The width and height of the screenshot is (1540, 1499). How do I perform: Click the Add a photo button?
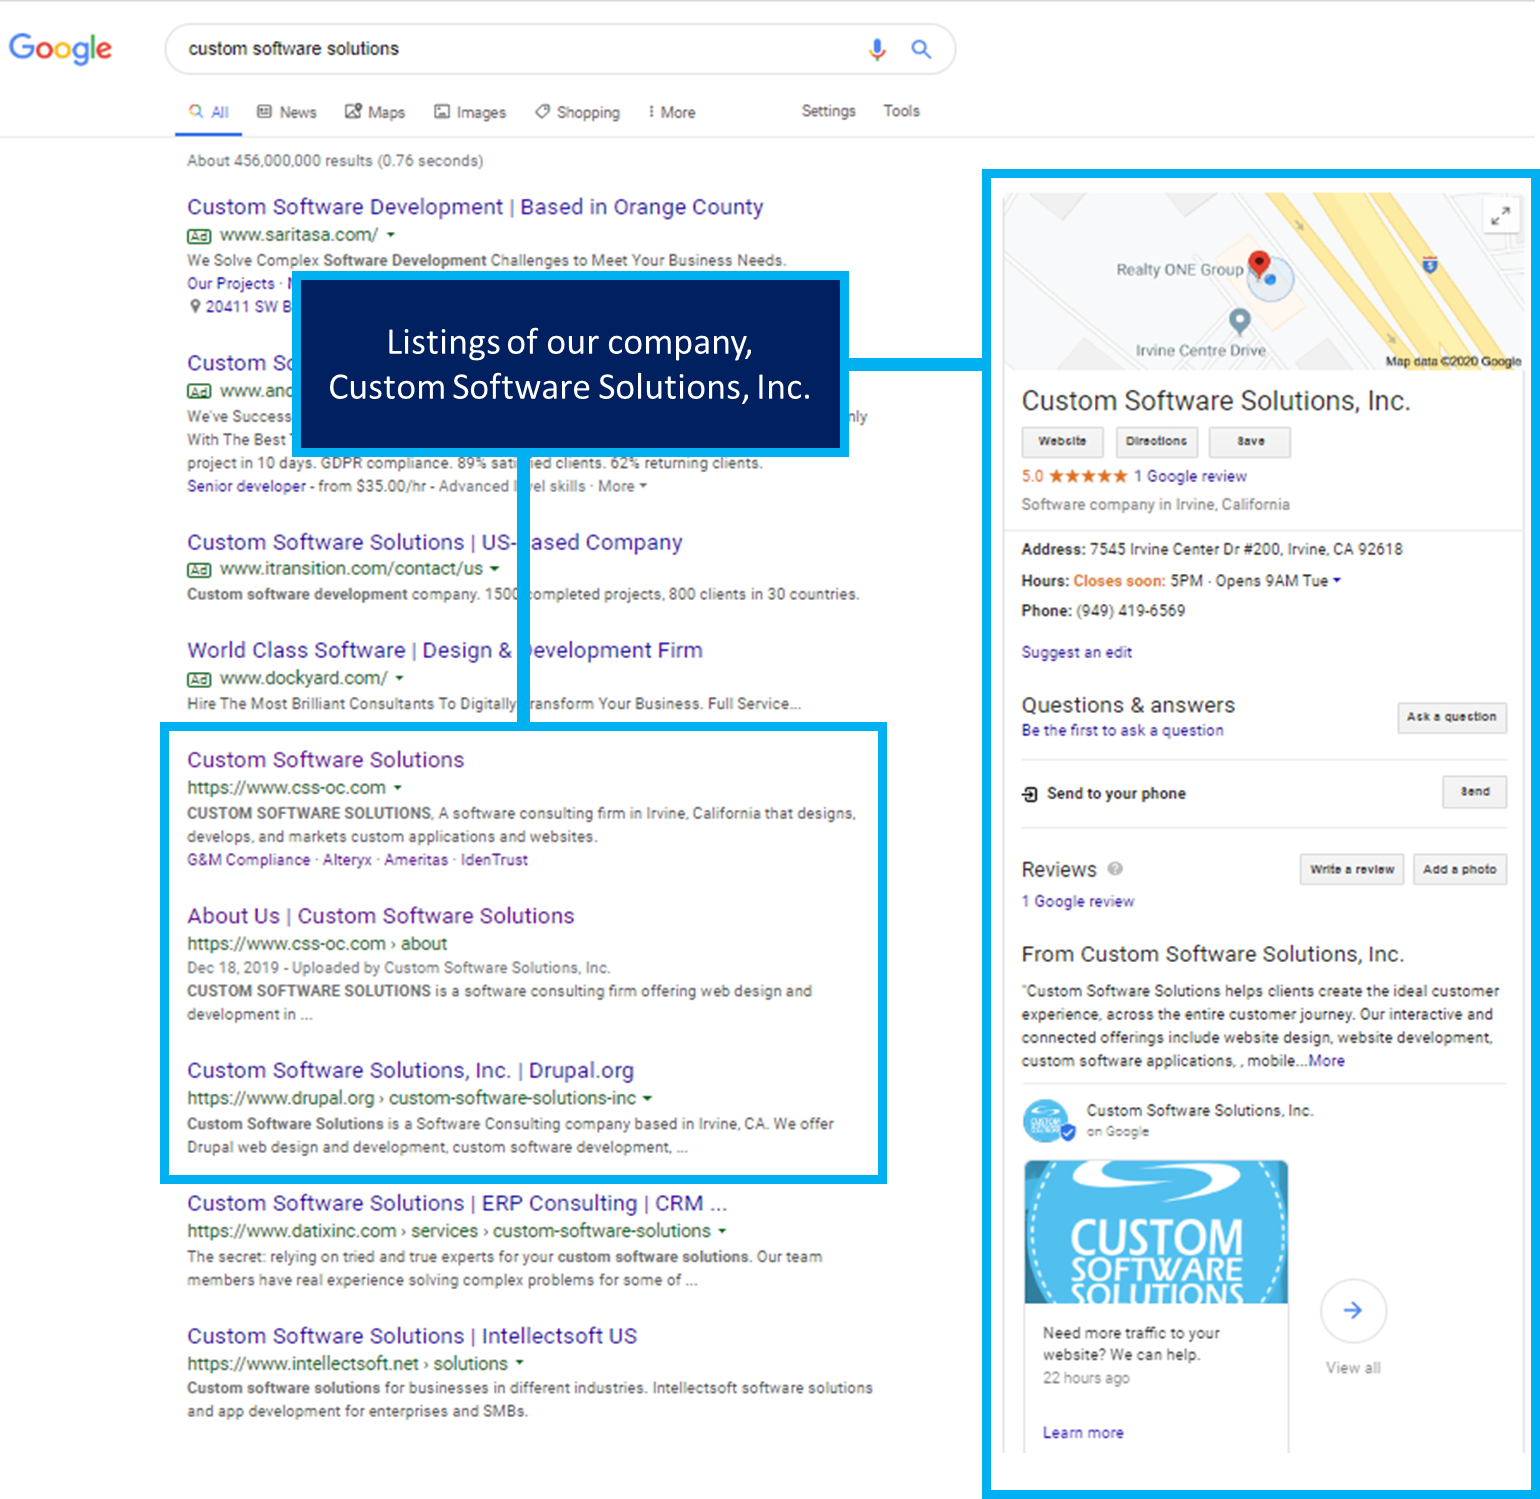(1459, 869)
